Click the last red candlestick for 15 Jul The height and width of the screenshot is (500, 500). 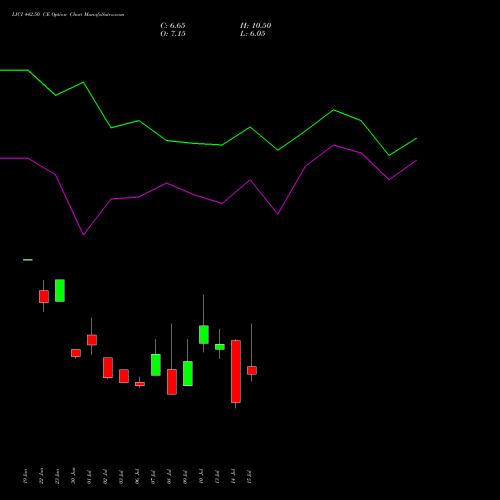point(252,370)
